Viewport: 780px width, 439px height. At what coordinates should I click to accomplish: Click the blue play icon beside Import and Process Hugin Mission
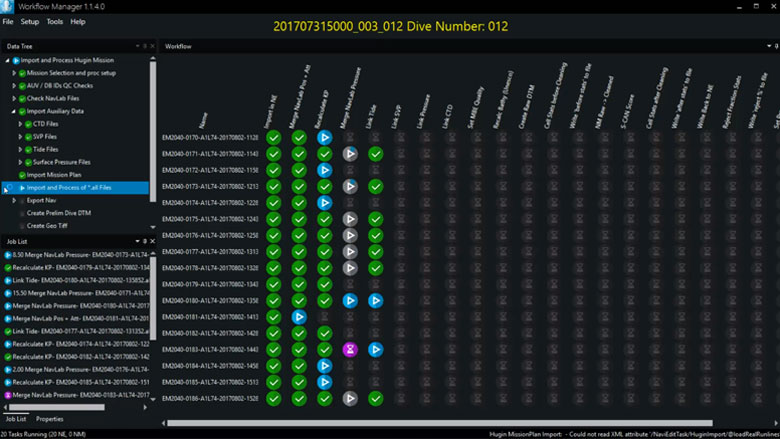pyautogui.click(x=16, y=61)
